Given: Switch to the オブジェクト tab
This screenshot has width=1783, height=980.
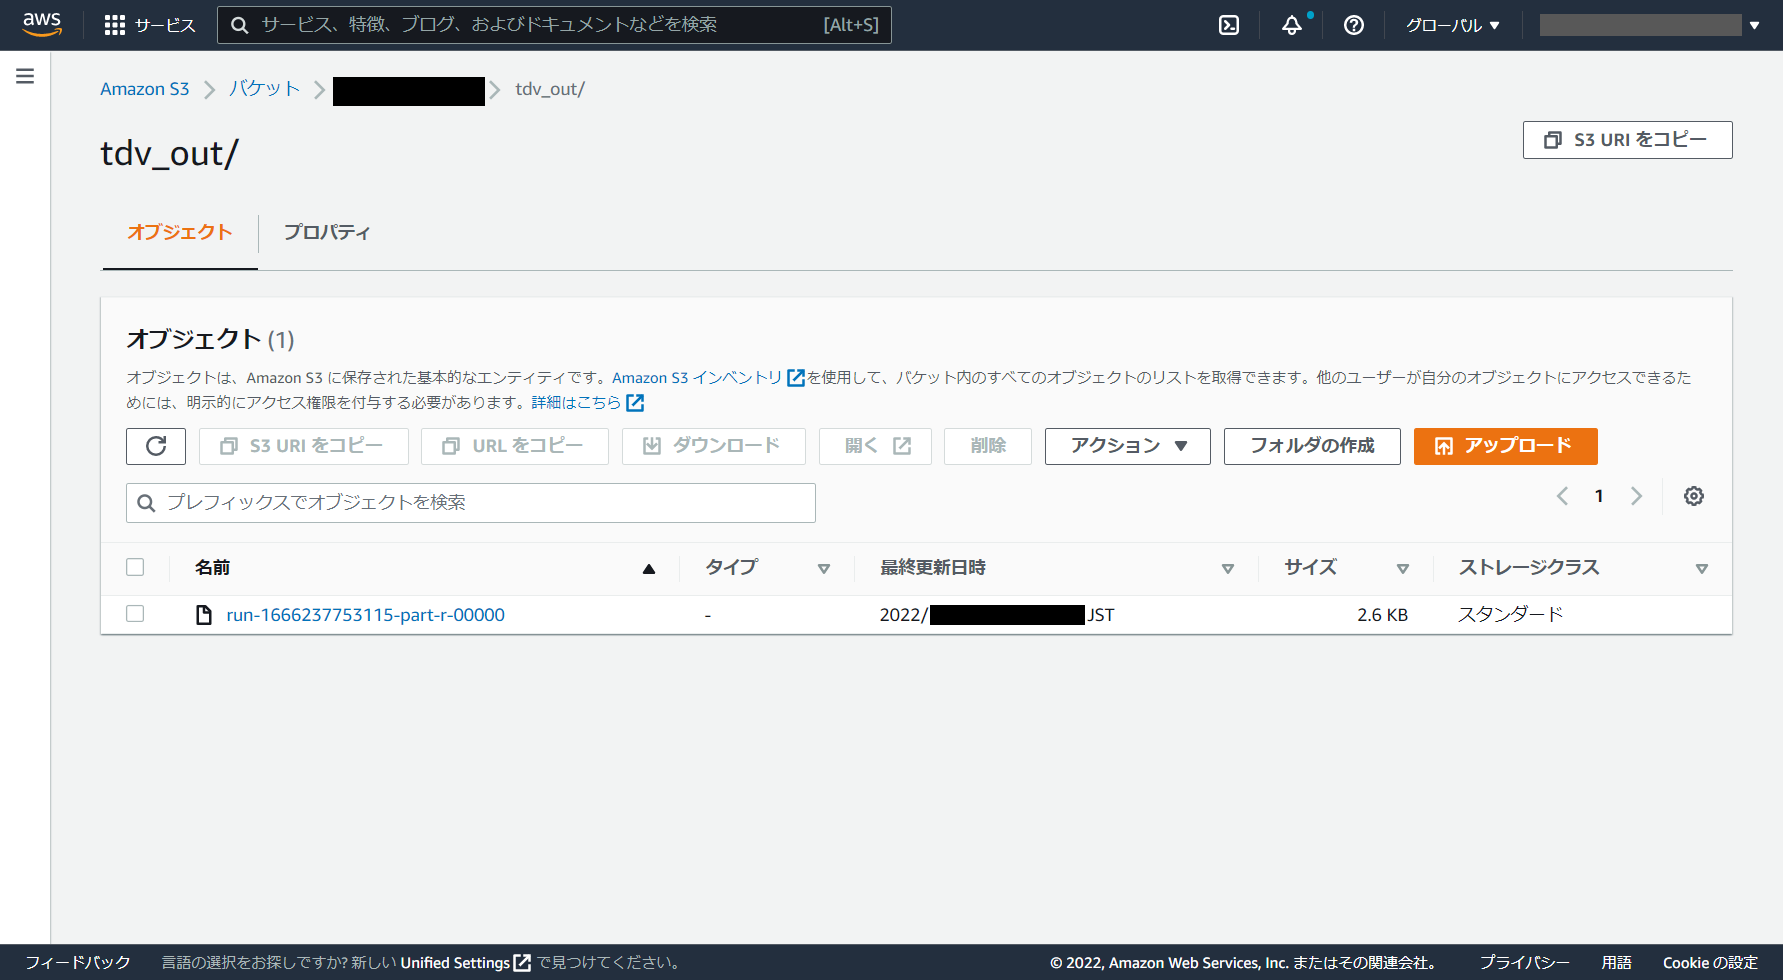Looking at the screenshot, I should [180, 232].
